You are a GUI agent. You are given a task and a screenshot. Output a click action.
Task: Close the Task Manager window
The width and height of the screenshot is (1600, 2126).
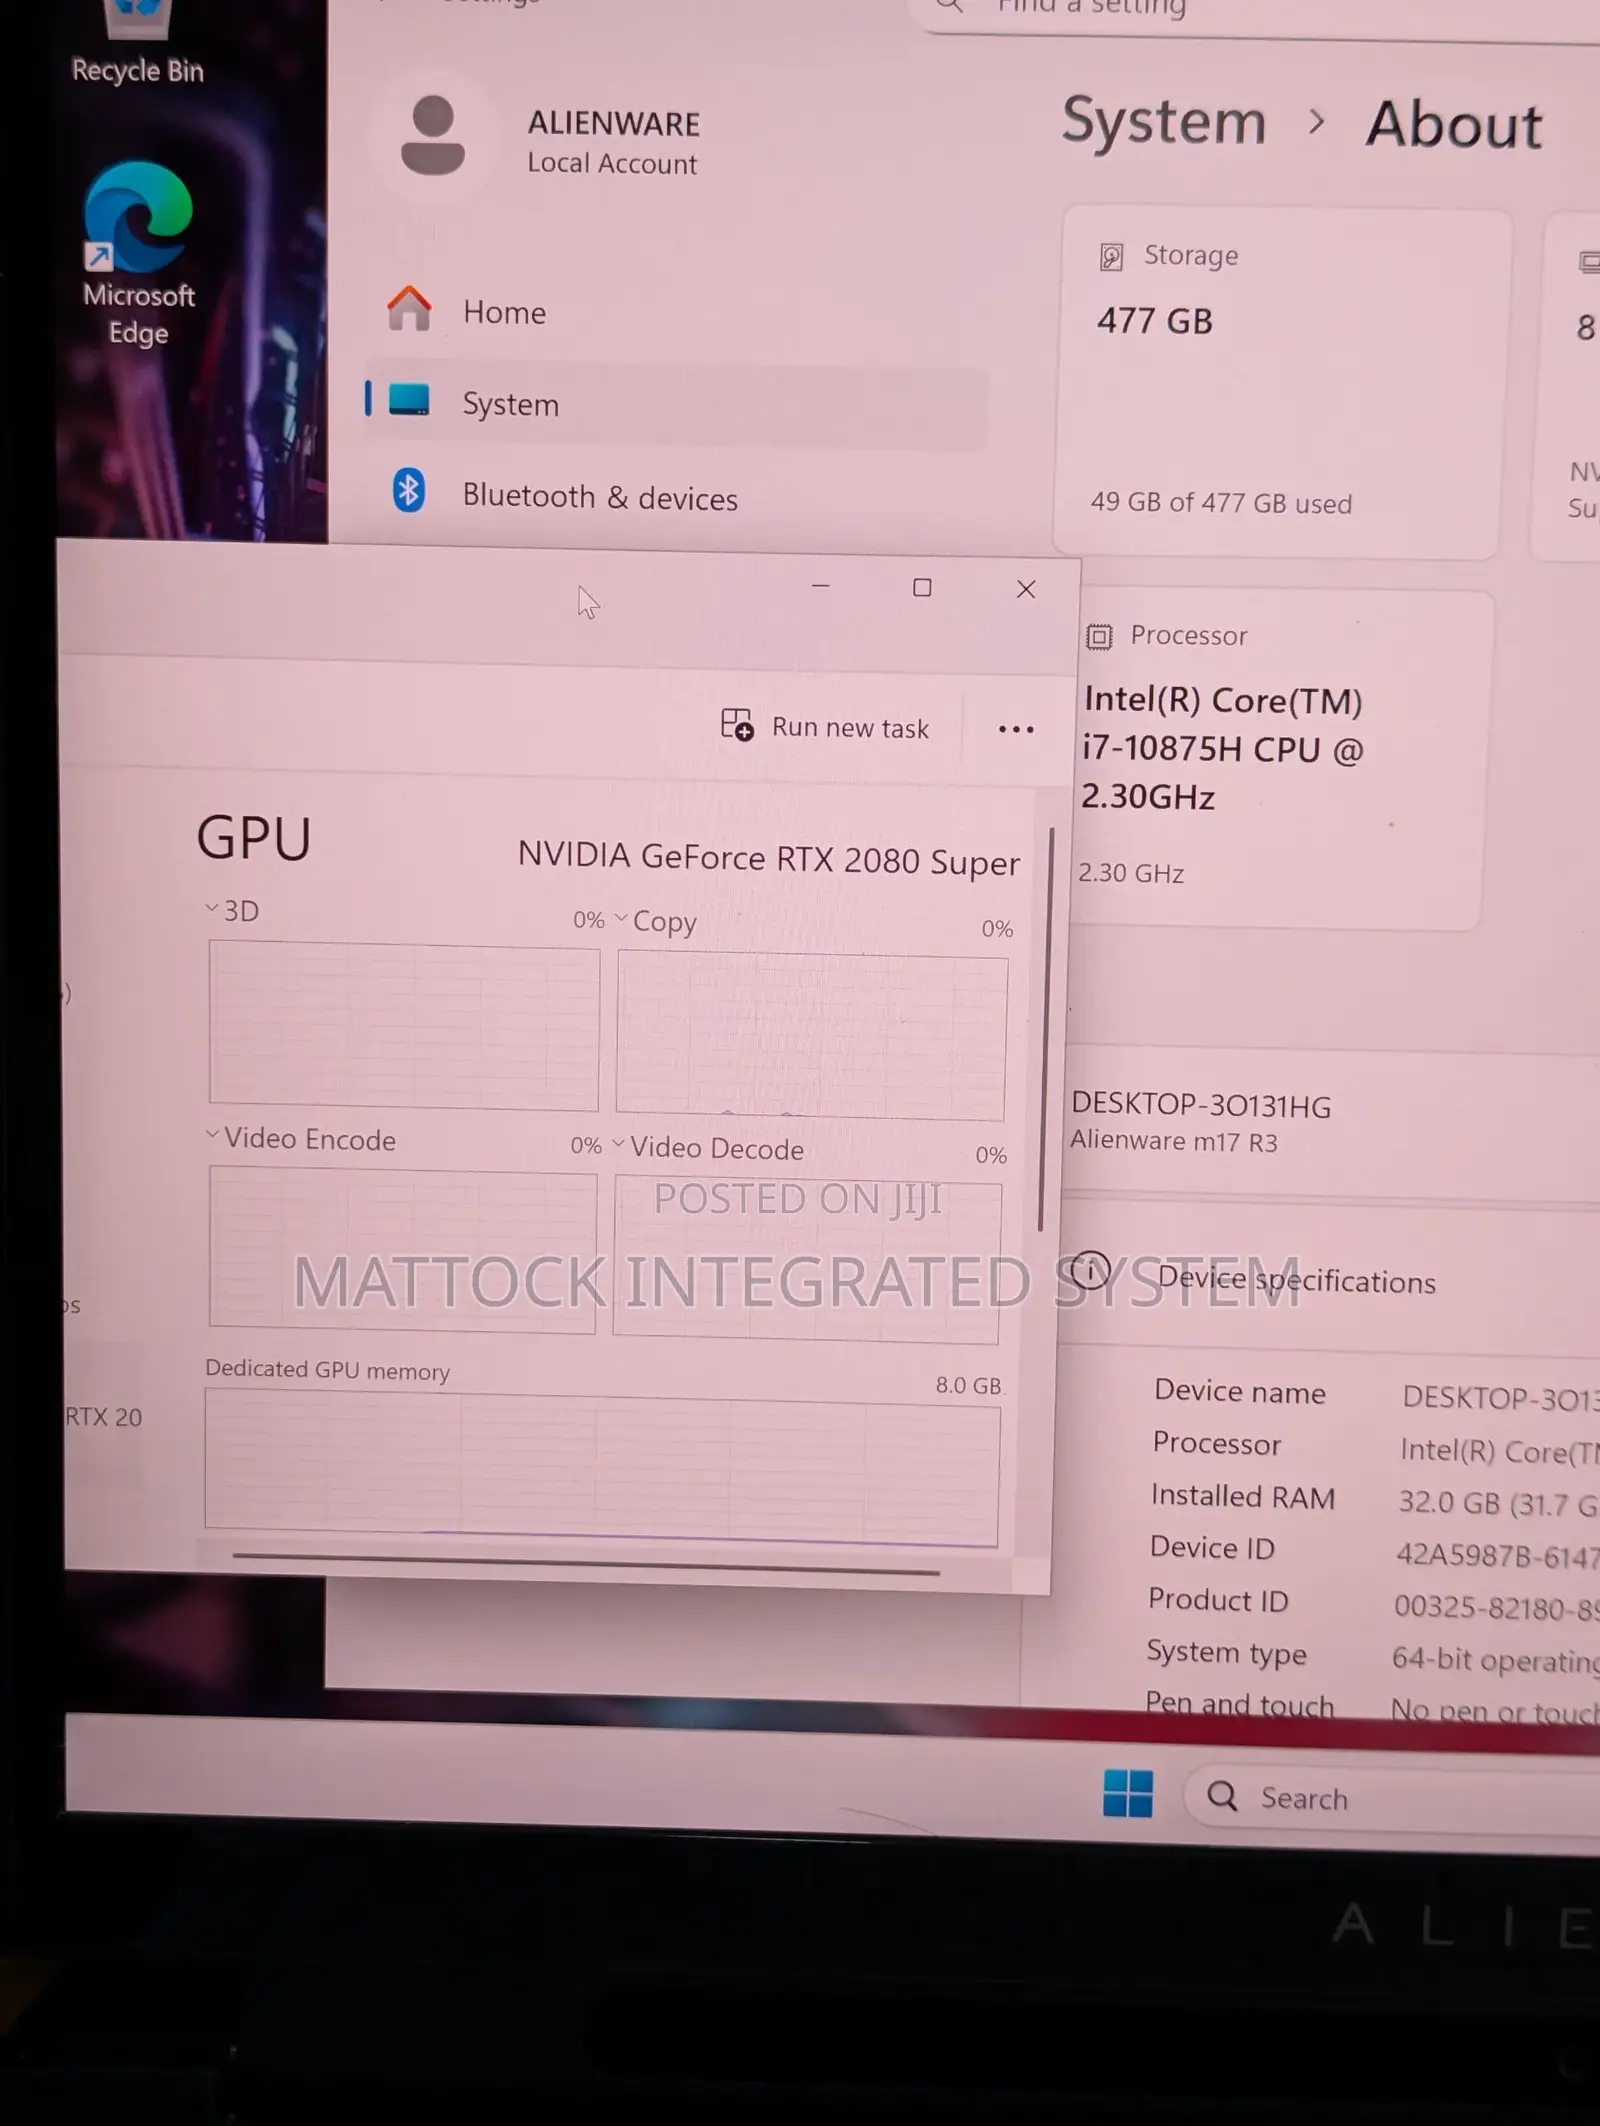pos(1026,590)
